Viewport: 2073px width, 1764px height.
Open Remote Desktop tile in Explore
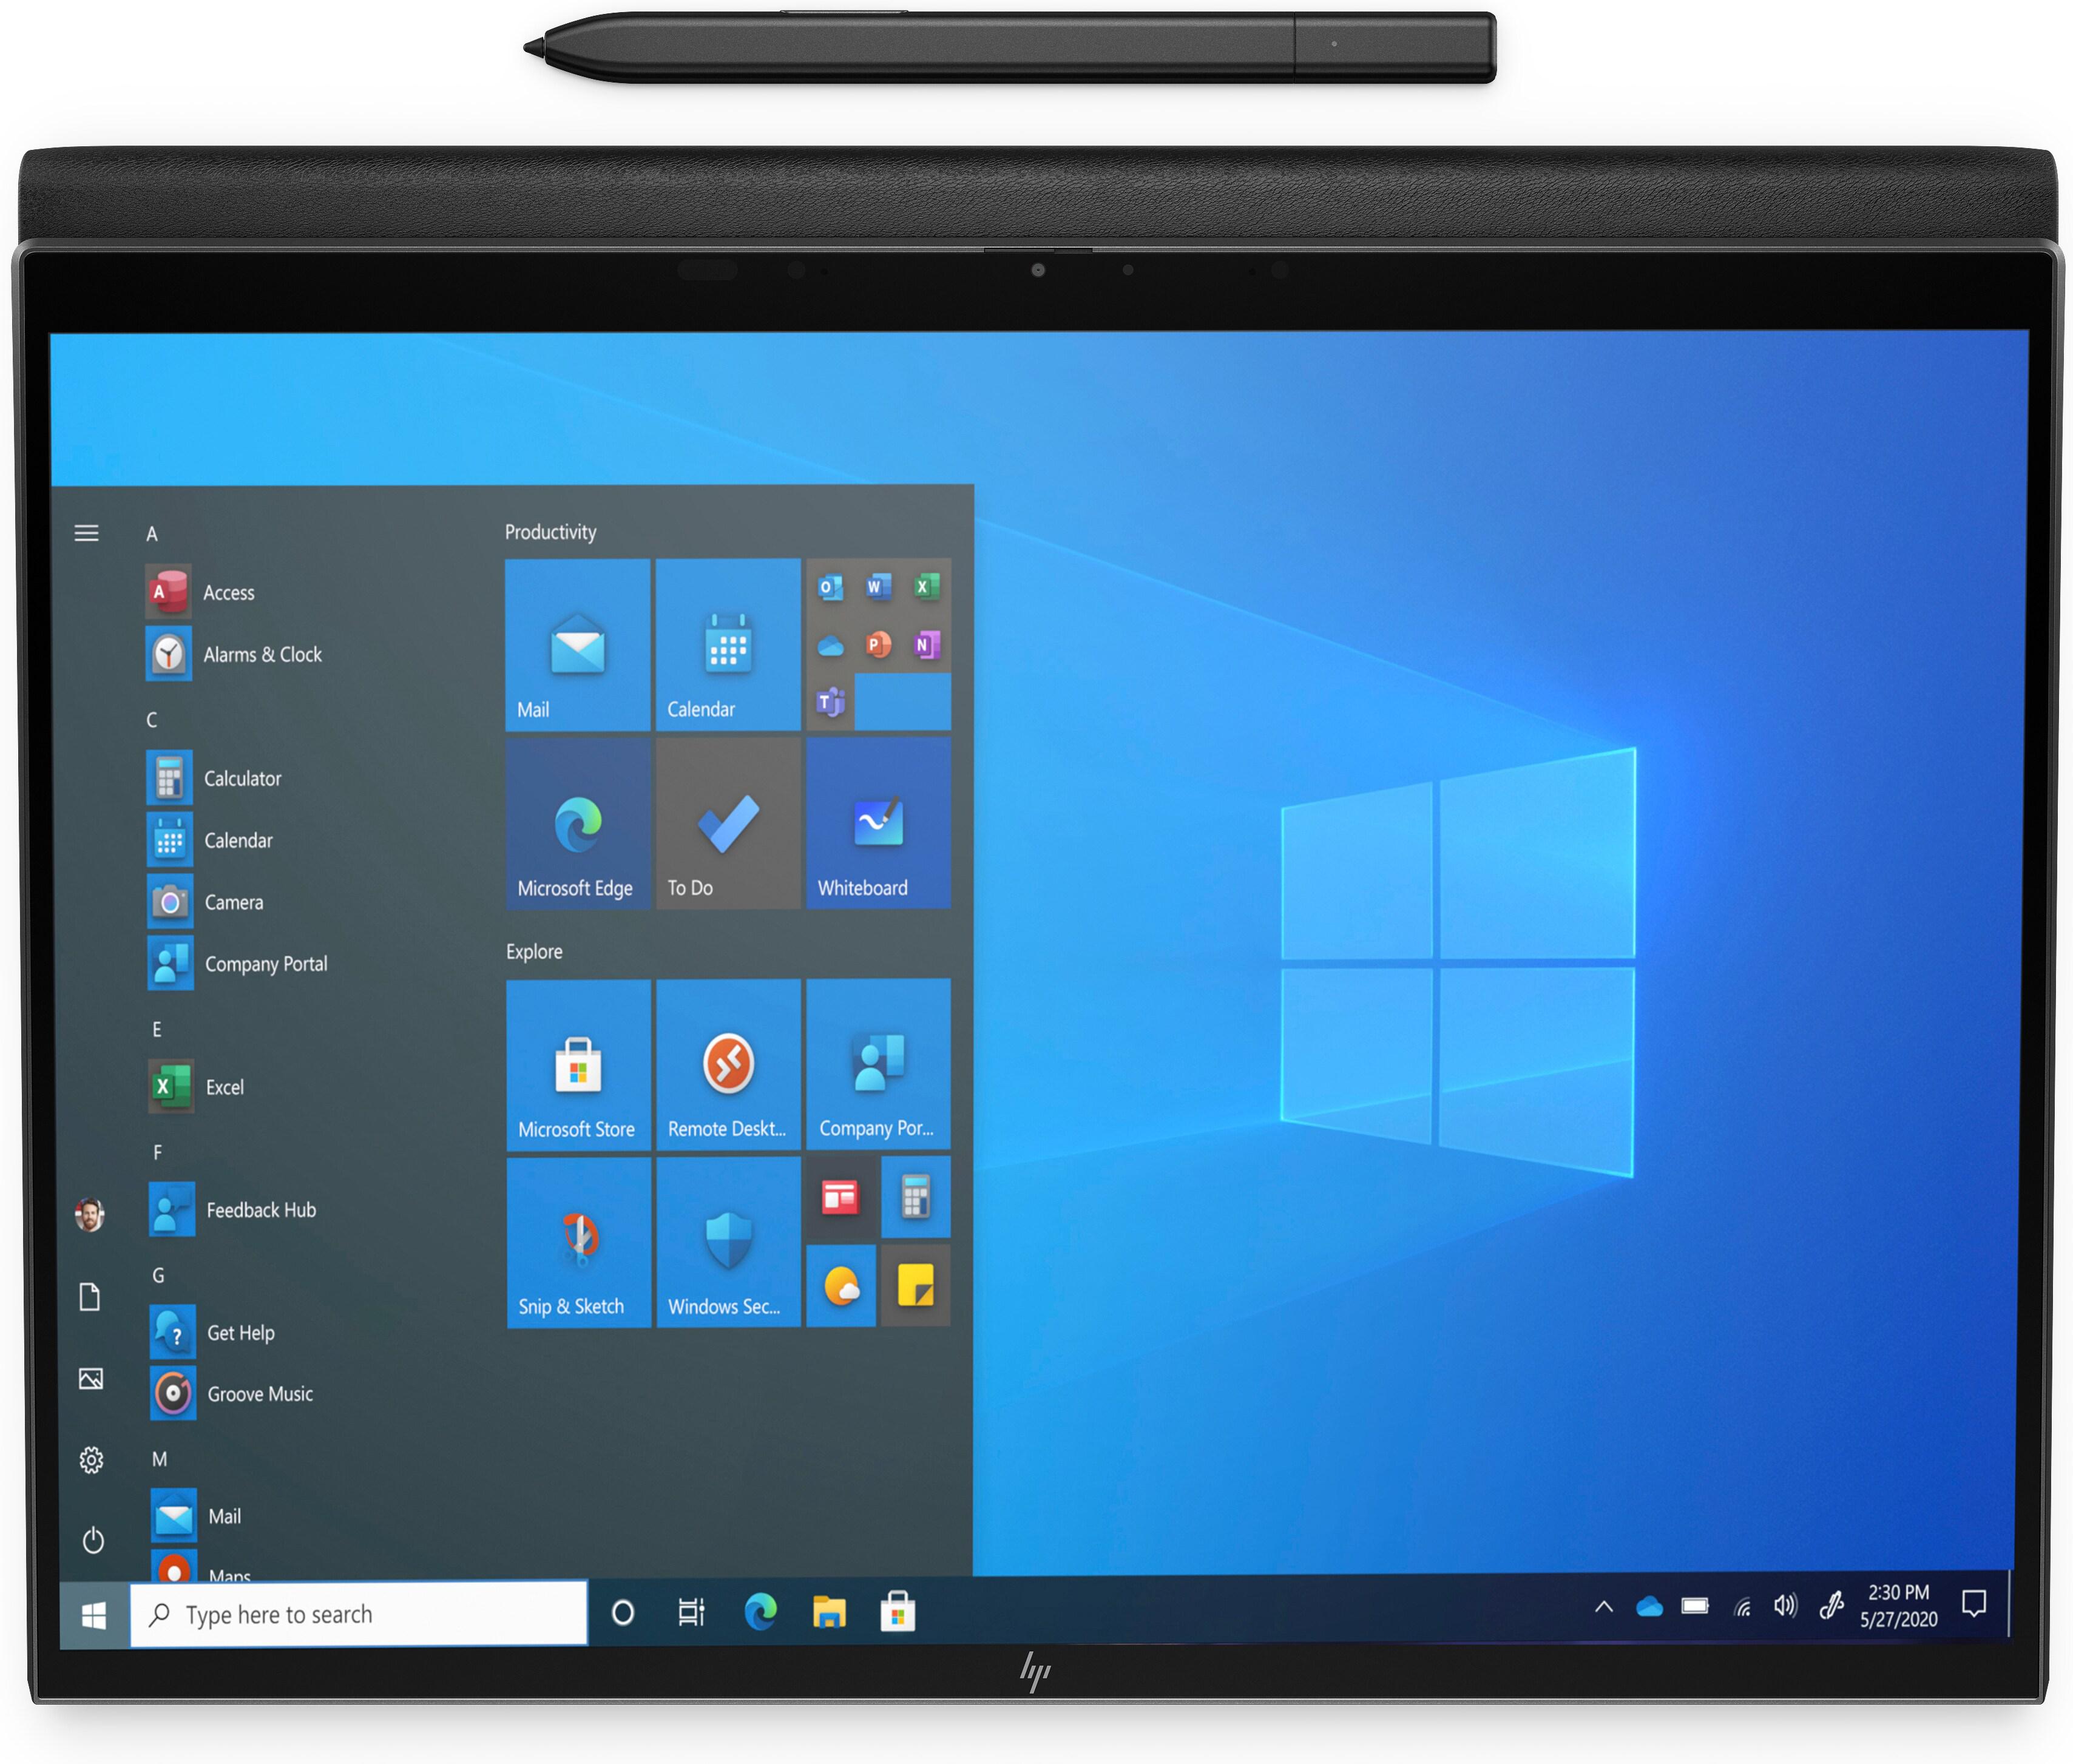tap(727, 1064)
